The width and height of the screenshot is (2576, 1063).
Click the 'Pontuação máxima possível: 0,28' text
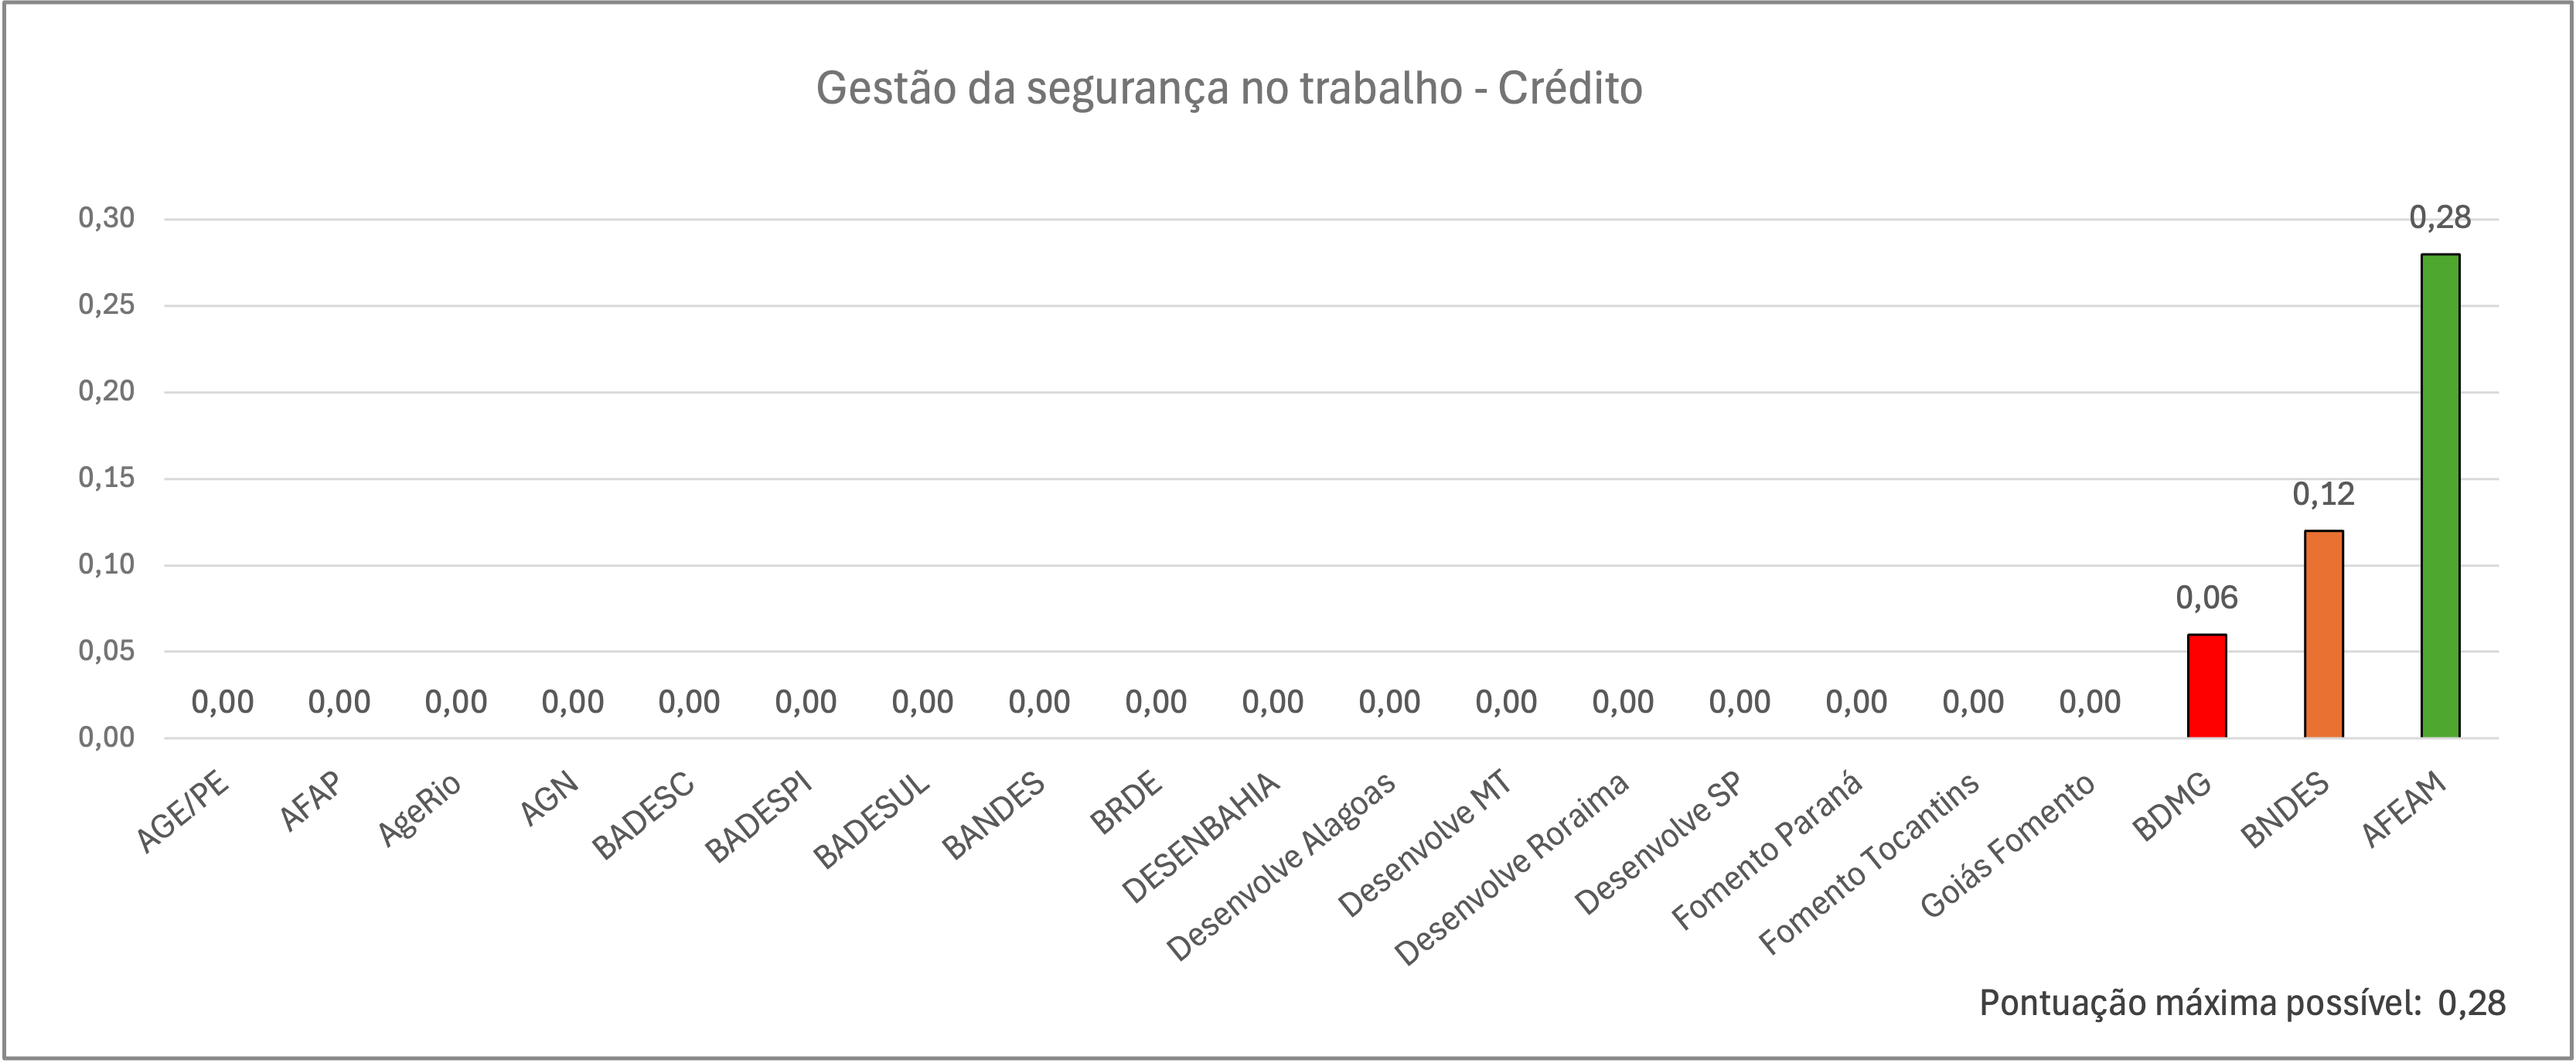(x=2242, y=1003)
